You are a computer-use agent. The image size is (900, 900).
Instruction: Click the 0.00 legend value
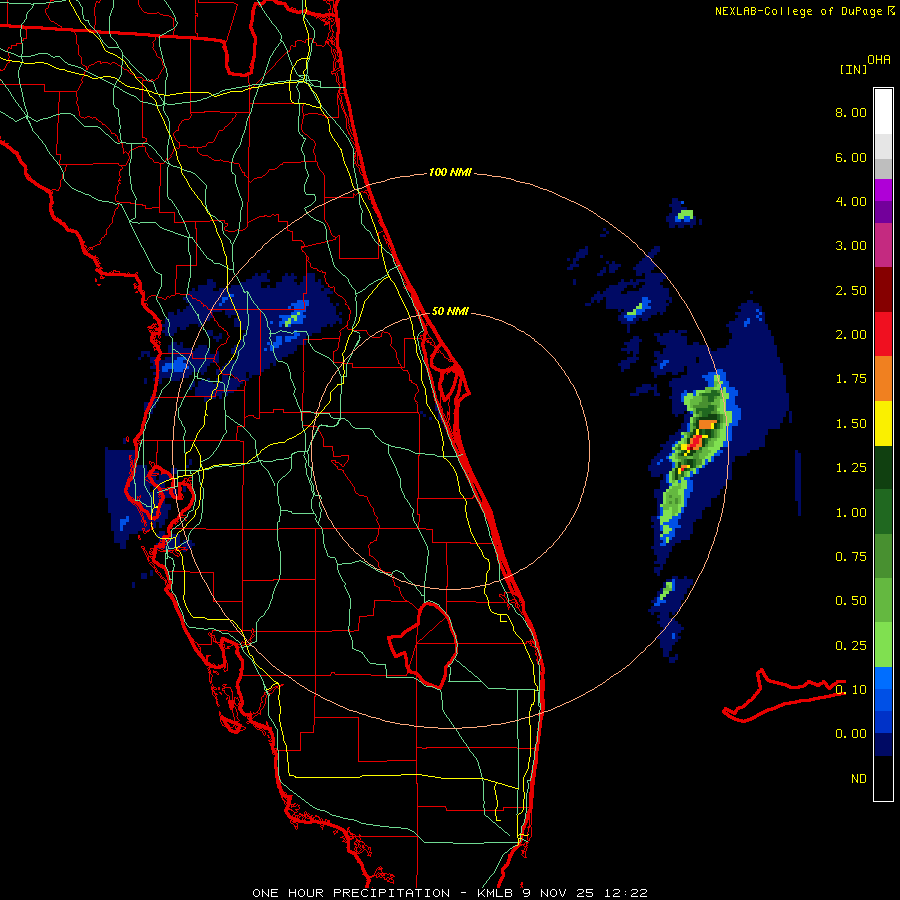(851, 734)
